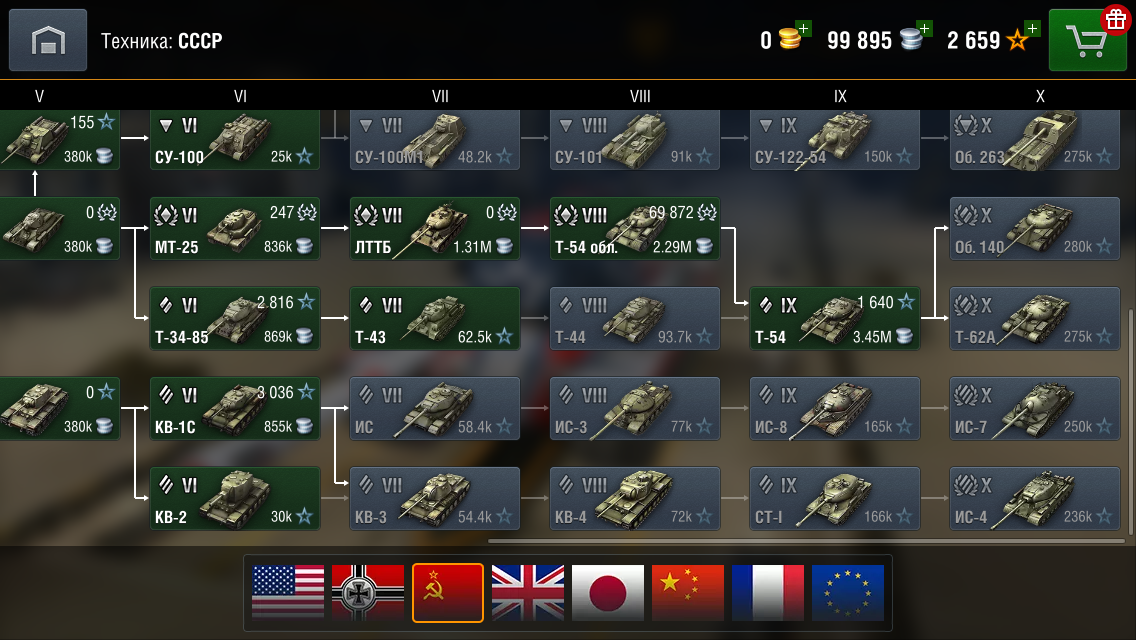Open the shopping cart store
Screen dimensions: 1136x640
[1087, 41]
